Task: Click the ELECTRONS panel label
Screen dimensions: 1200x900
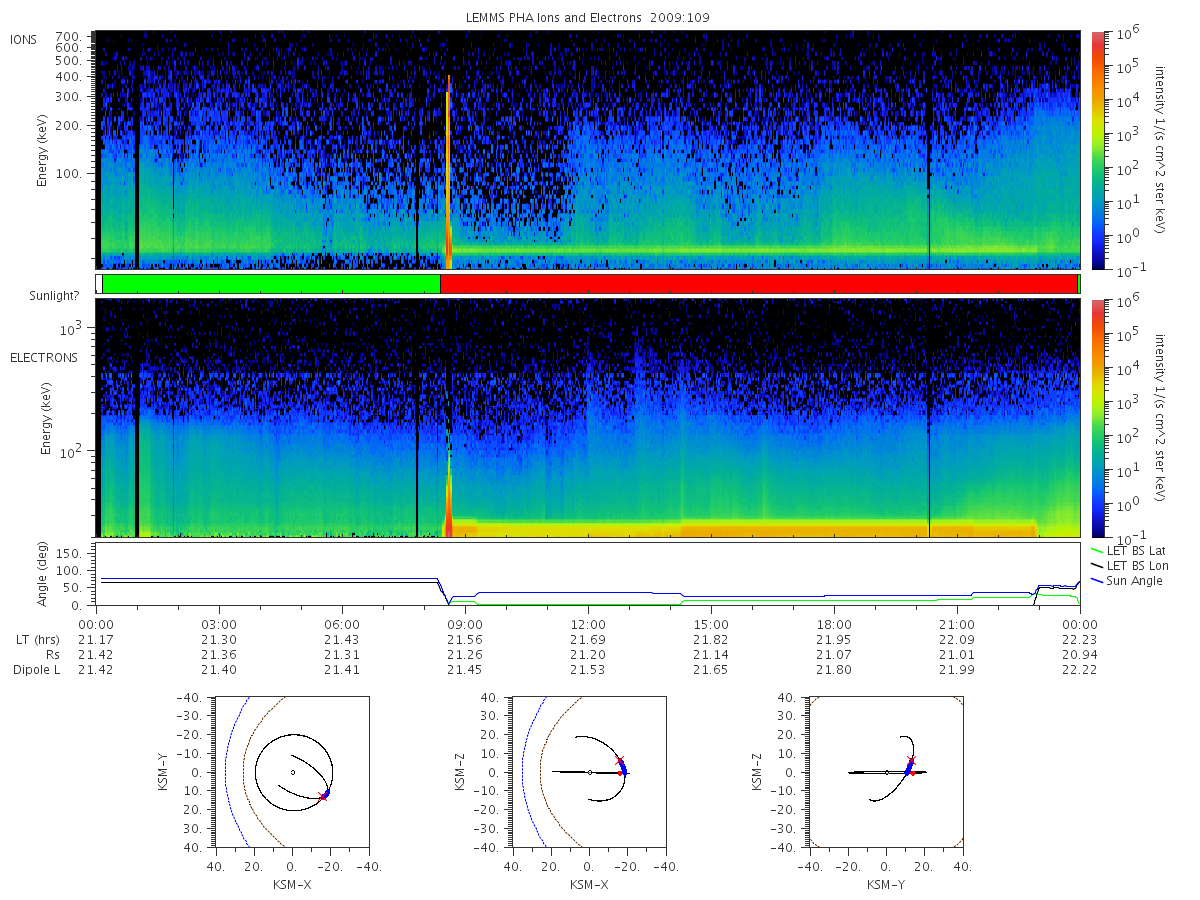Action: coord(43,357)
